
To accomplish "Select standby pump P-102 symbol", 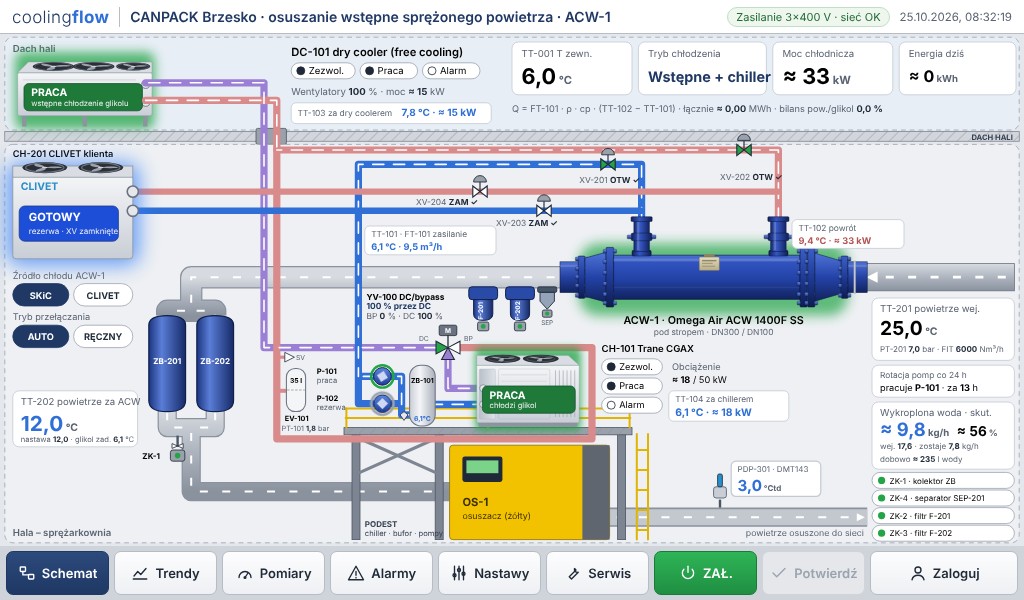I will pos(382,403).
